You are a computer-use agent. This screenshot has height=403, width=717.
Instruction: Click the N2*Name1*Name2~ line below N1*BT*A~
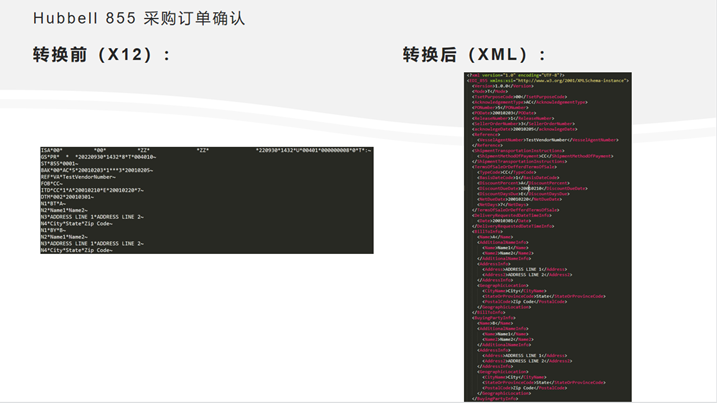coord(64,210)
